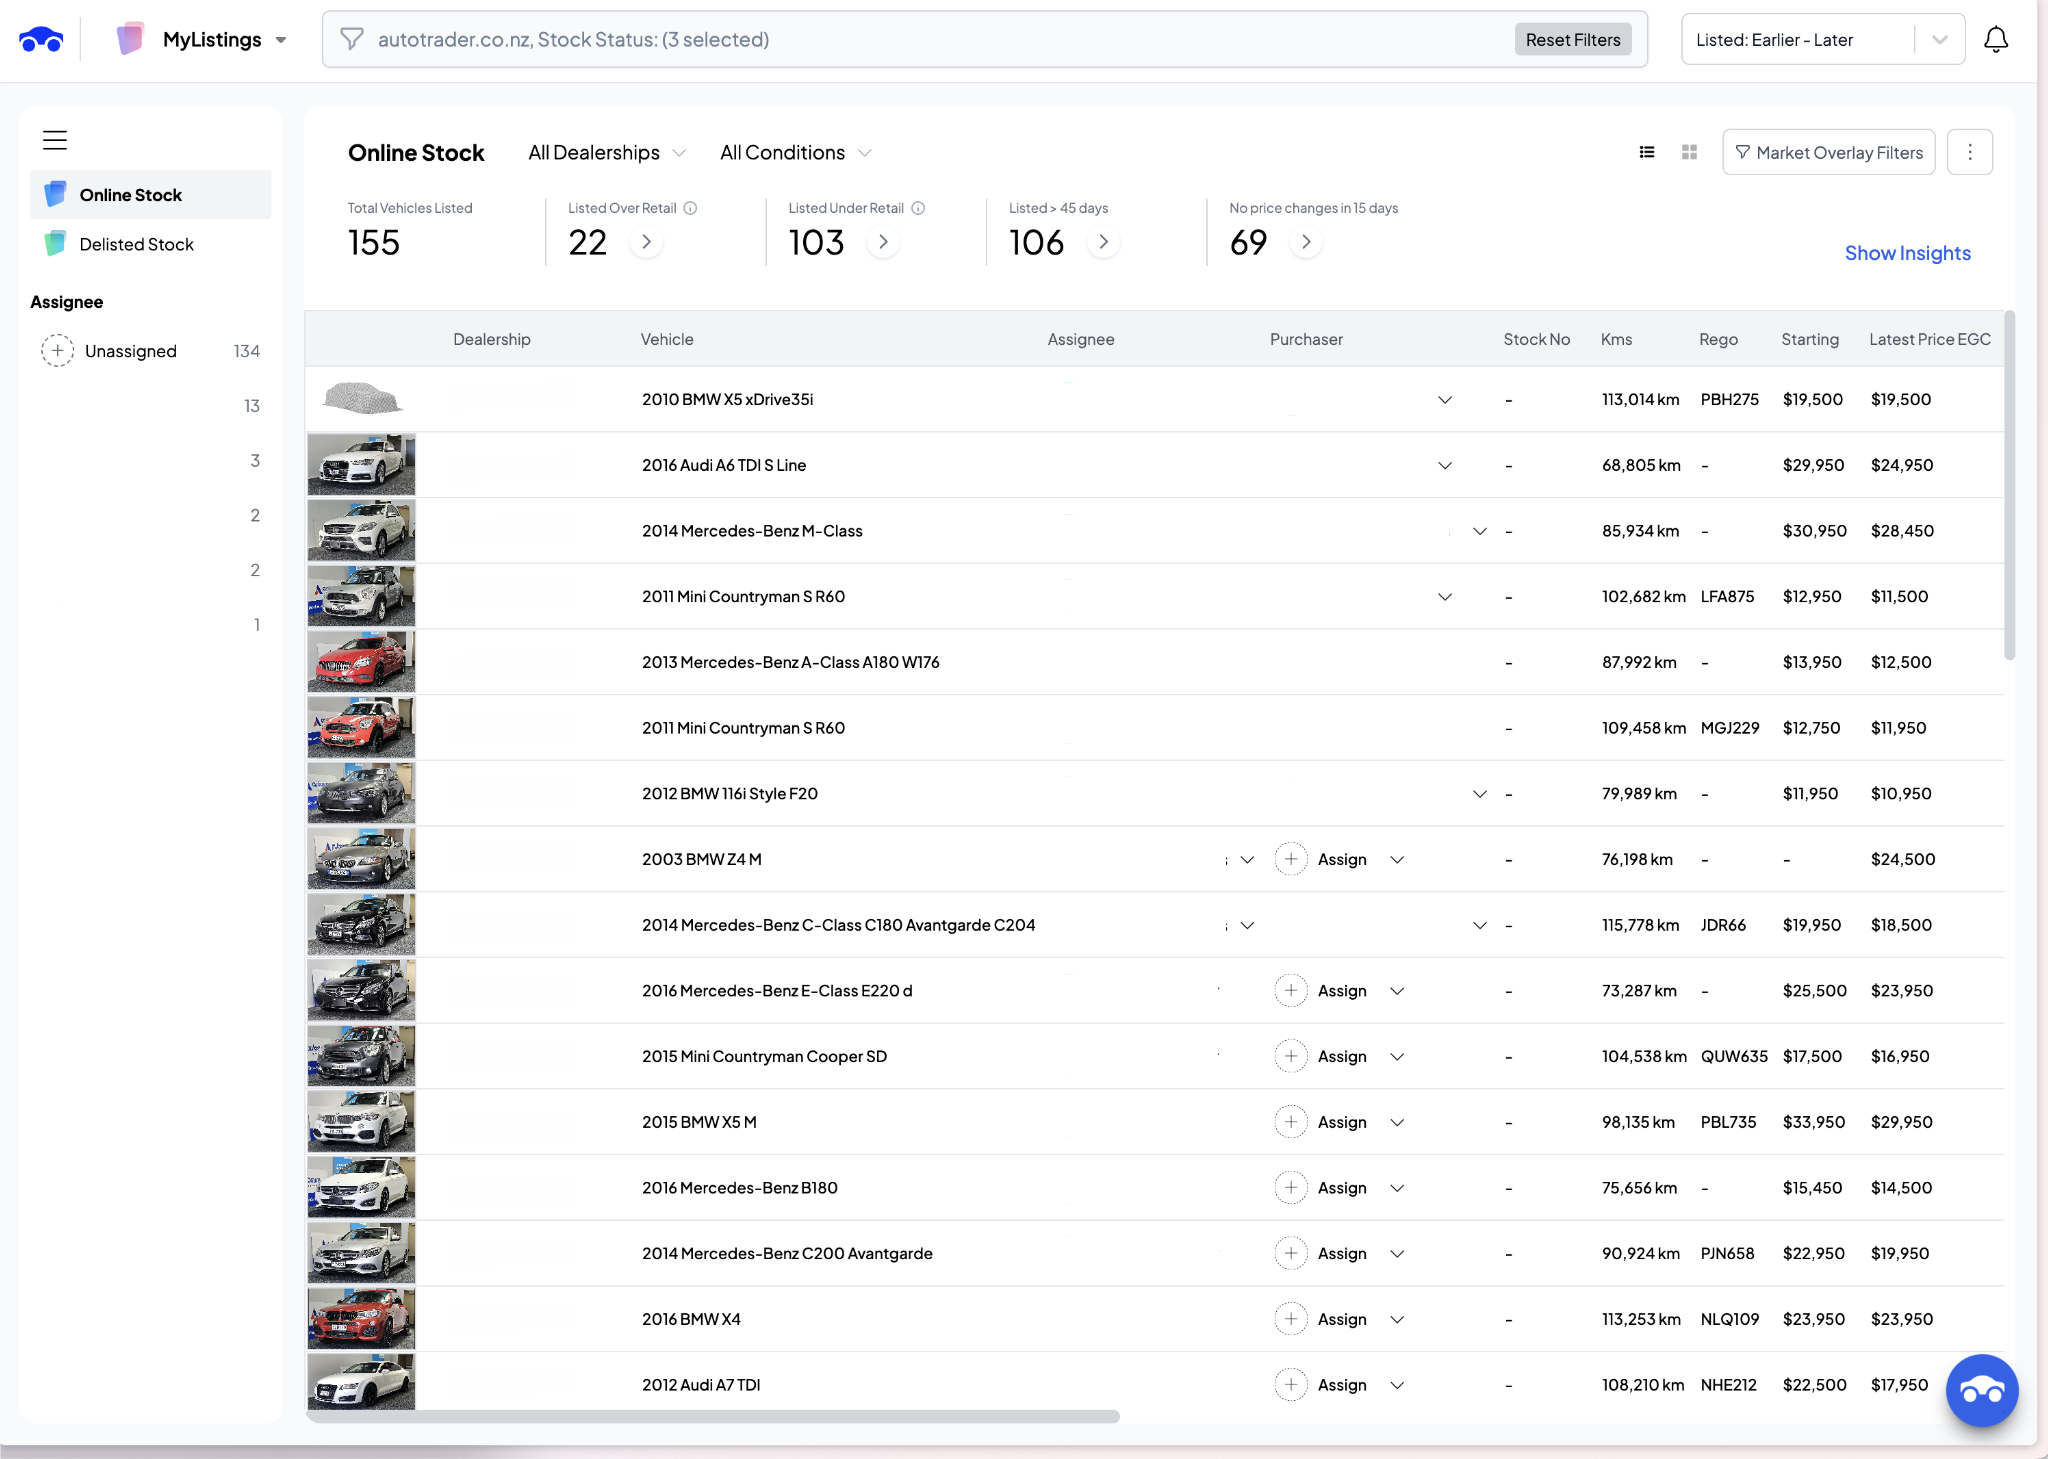Sort by Stock No column header

click(1536, 339)
